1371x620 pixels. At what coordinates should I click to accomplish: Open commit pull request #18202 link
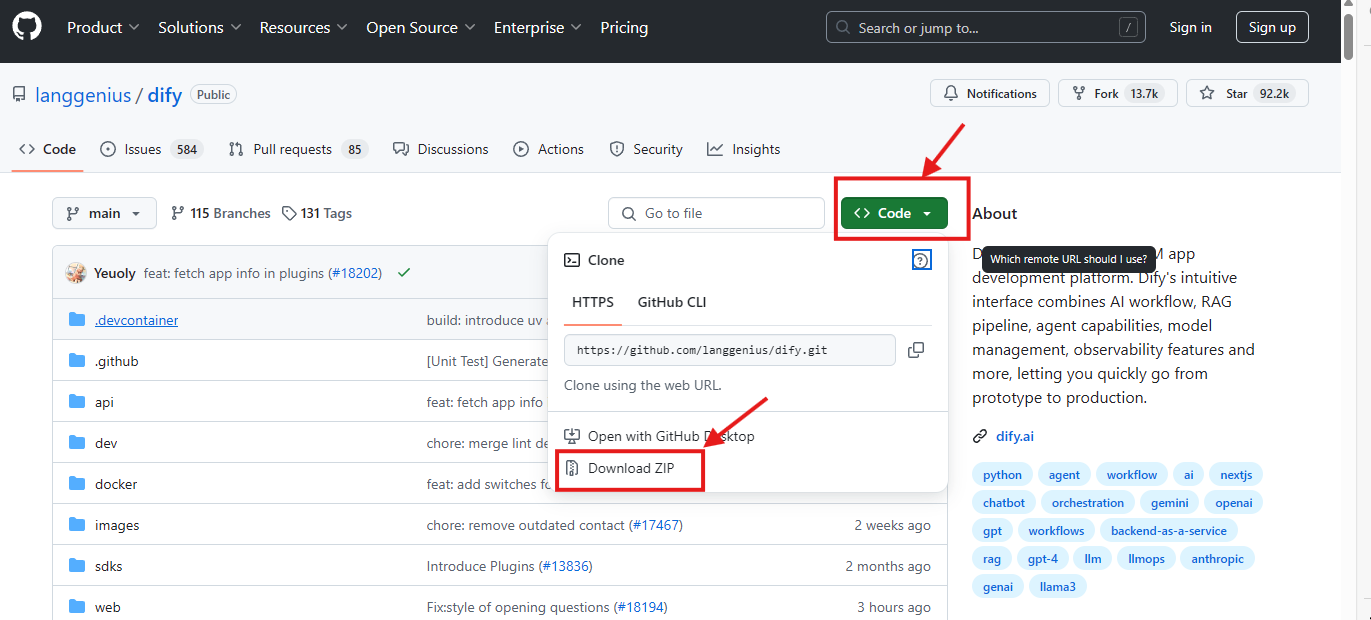pos(356,272)
